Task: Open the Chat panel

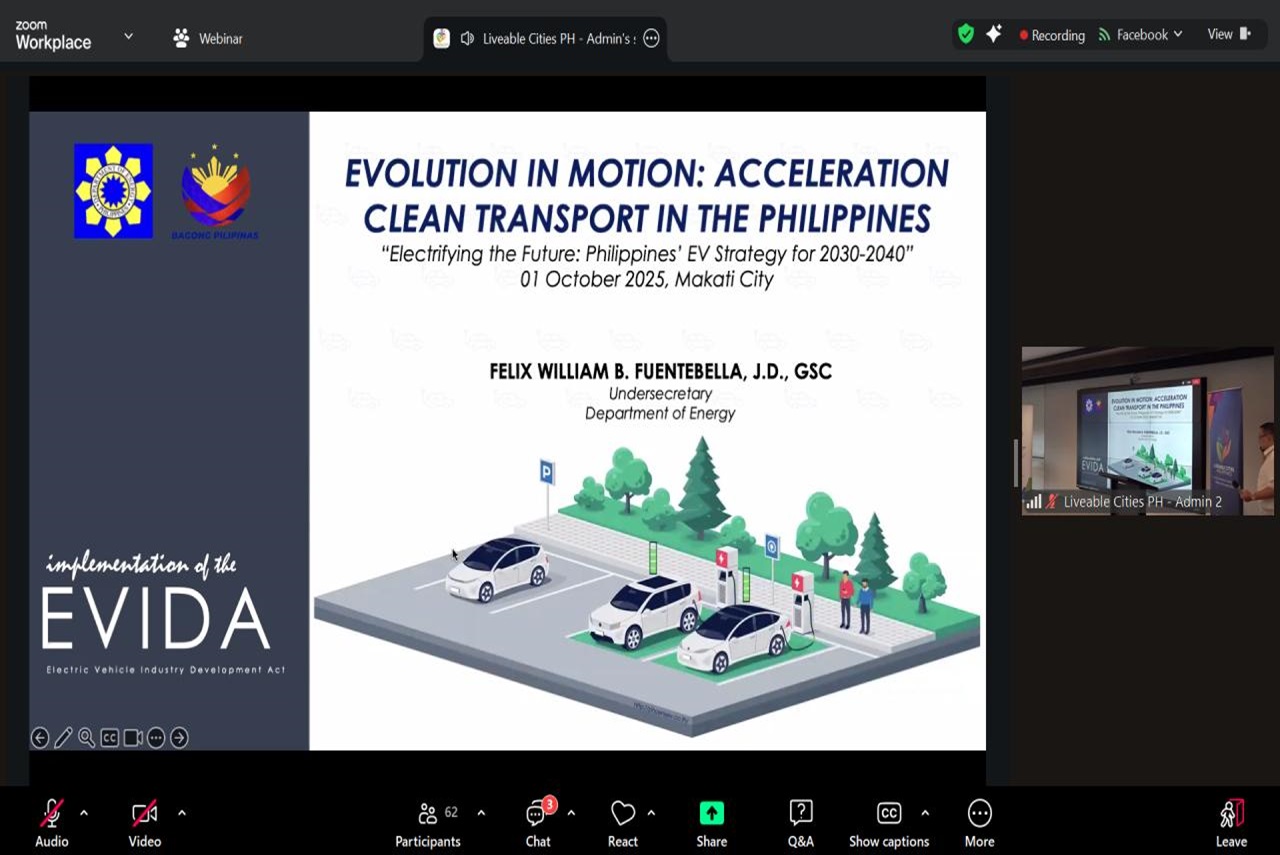Action: tap(538, 824)
